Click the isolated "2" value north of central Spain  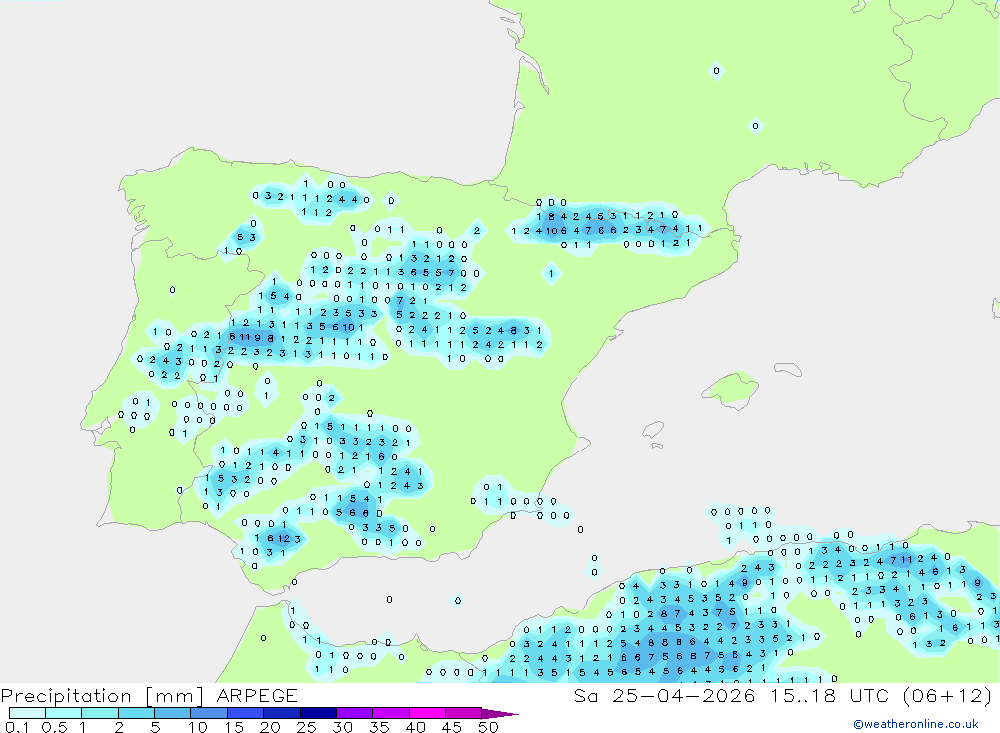pos(476,231)
